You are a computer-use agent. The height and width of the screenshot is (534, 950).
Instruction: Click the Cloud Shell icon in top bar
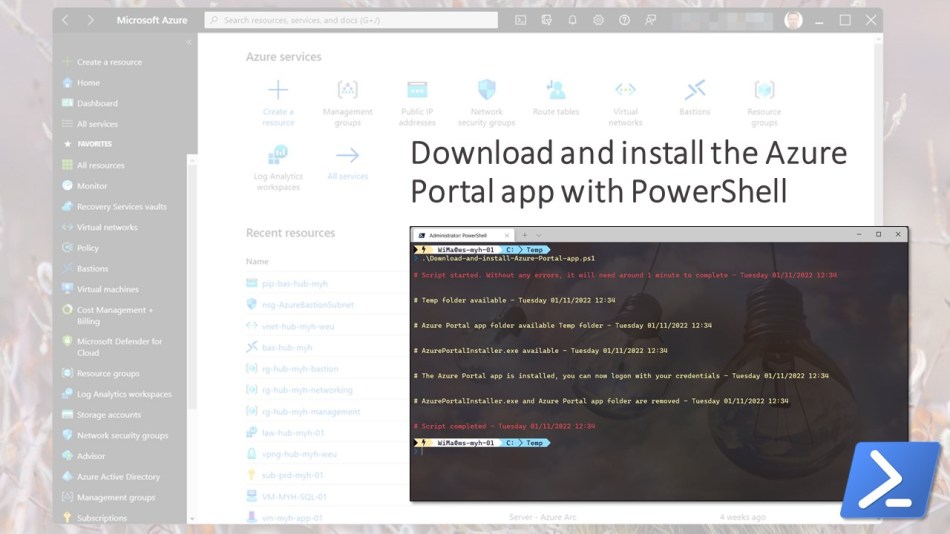point(520,20)
